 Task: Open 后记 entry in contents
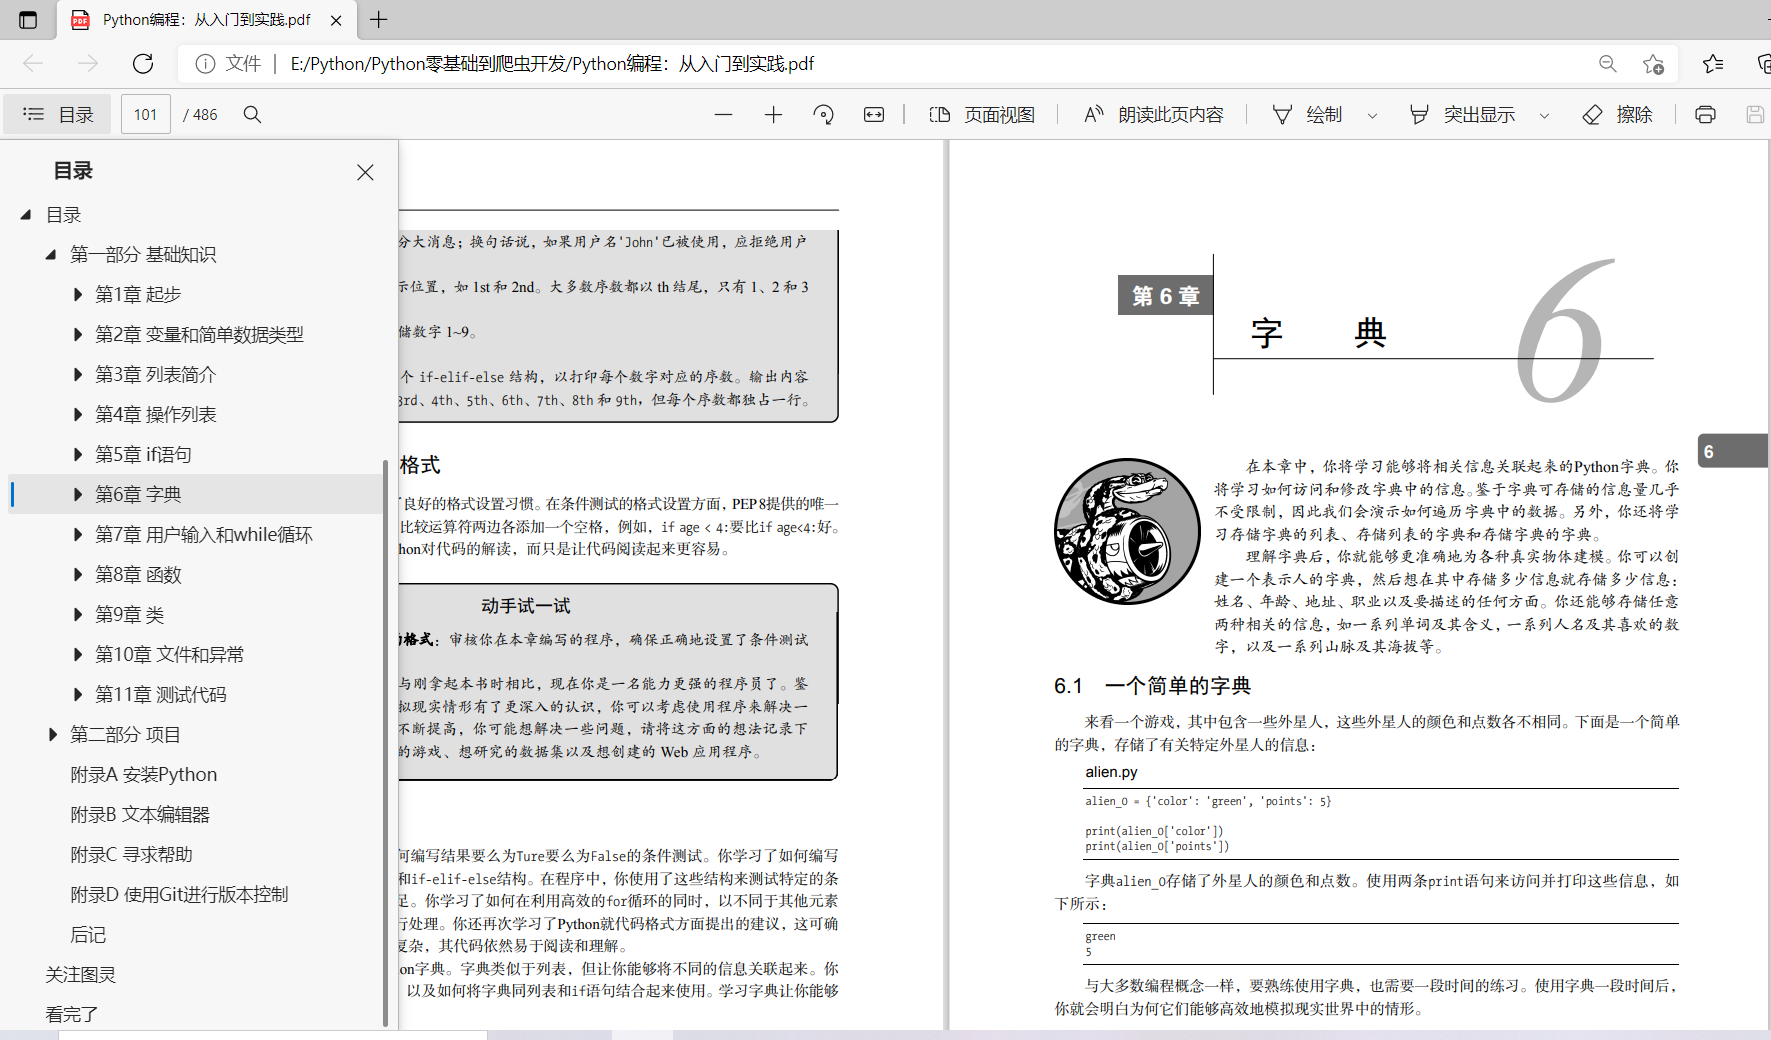pyautogui.click(x=88, y=934)
